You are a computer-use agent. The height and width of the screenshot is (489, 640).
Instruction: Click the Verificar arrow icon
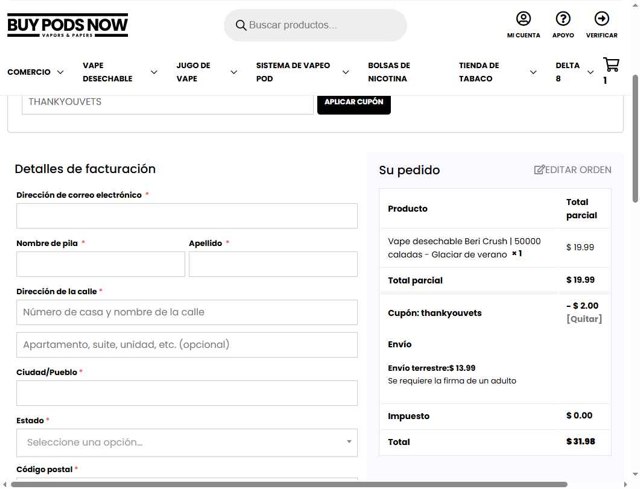pyautogui.click(x=601, y=19)
